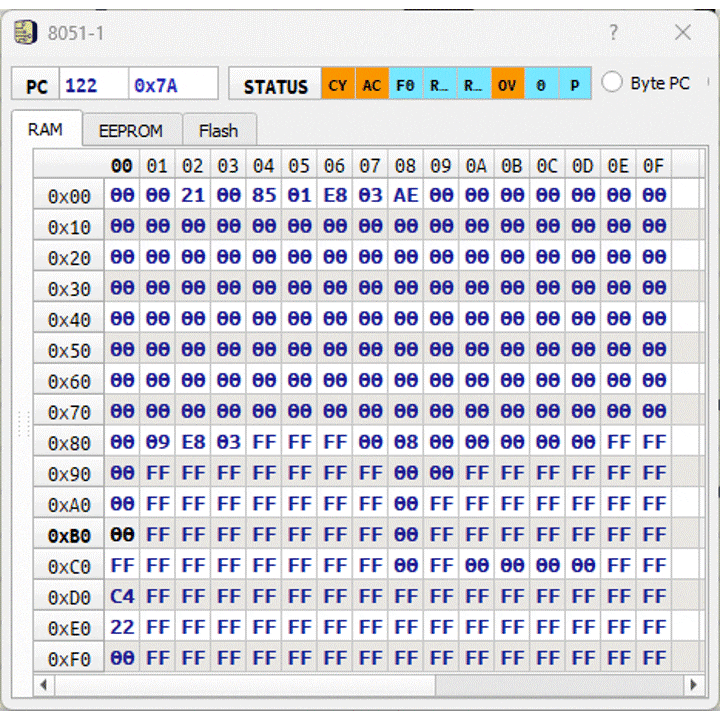Select row header 0x80
The width and height of the screenshot is (720, 720).
(69, 443)
